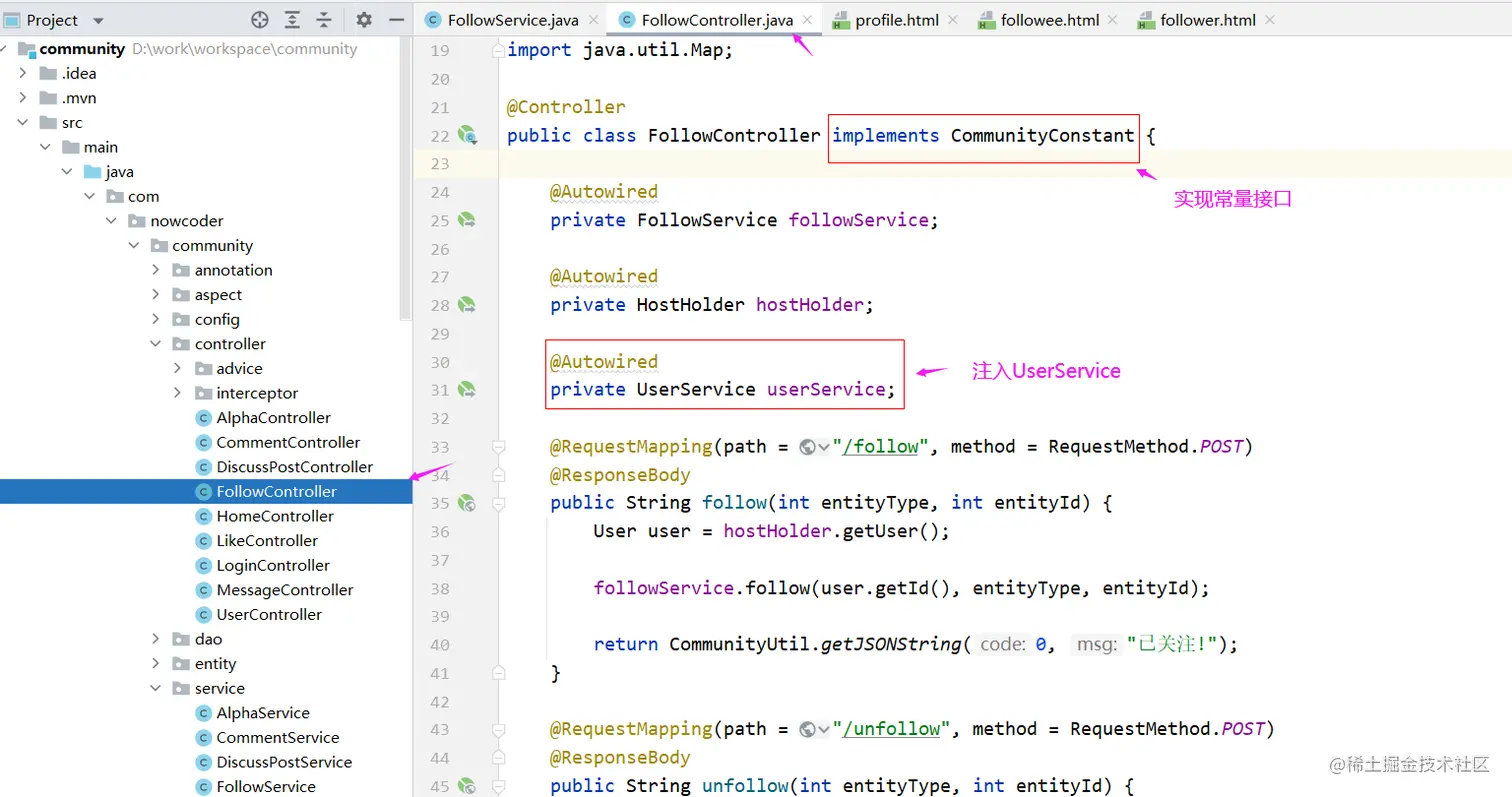Hide the Project tool window with minus icon
The height and width of the screenshot is (797, 1512).
point(395,20)
